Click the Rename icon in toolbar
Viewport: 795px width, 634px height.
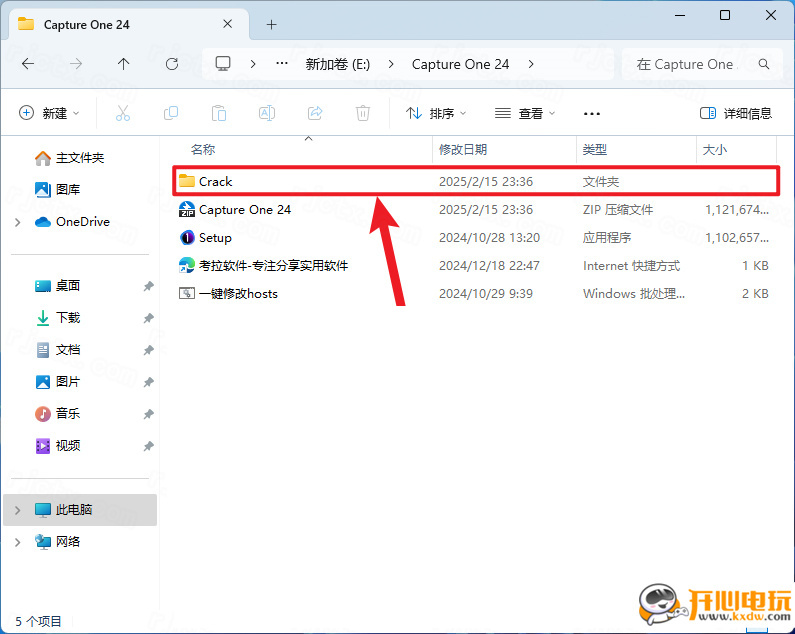click(267, 113)
